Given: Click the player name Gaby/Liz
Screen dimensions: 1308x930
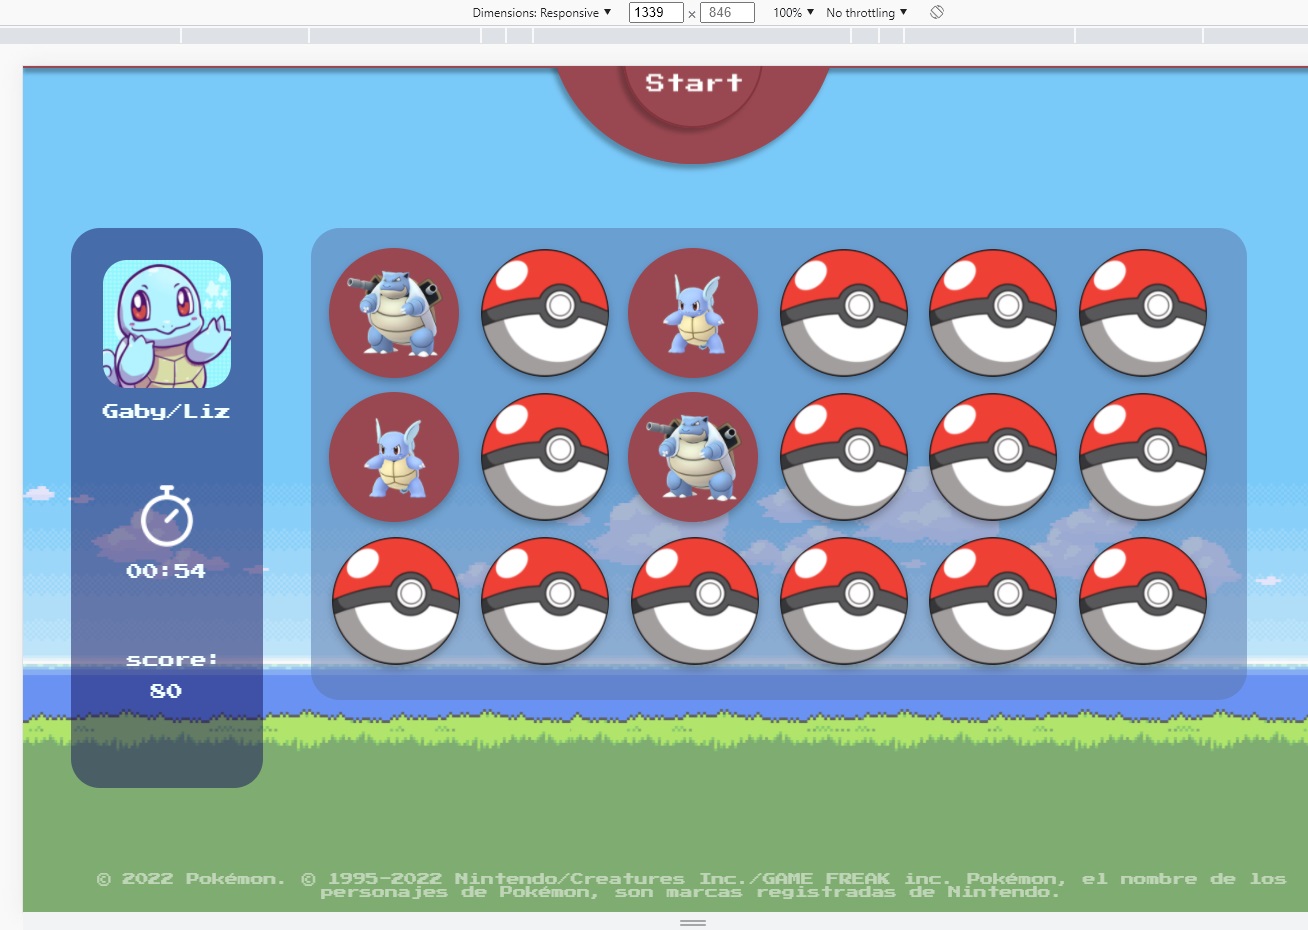Looking at the screenshot, I should pyautogui.click(x=166, y=411).
